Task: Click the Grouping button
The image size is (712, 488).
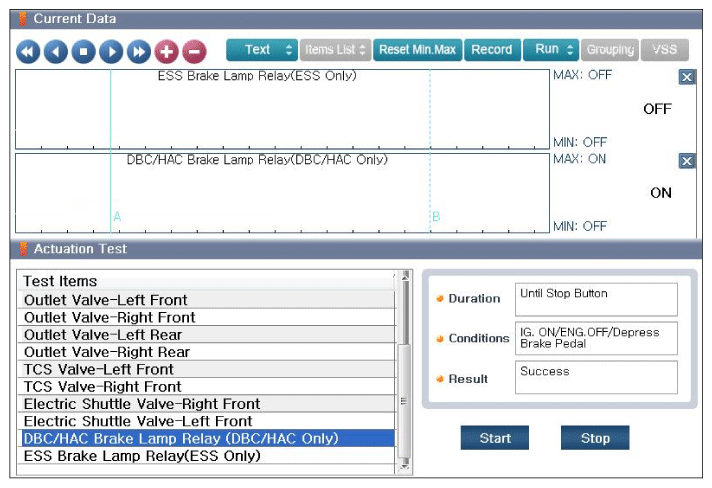Action: (610, 49)
